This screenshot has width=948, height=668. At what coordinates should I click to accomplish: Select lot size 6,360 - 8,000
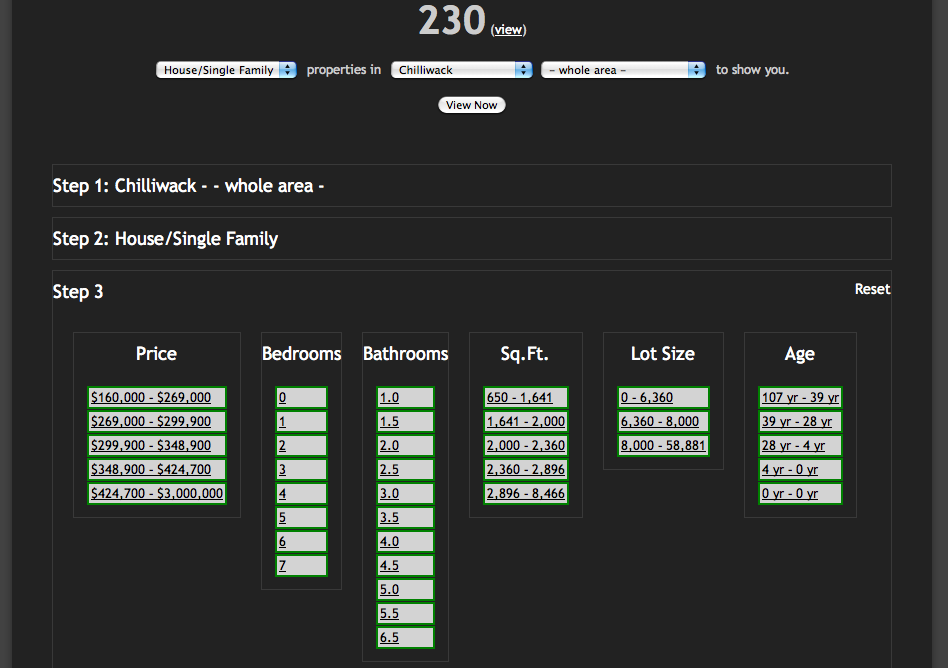tap(663, 421)
